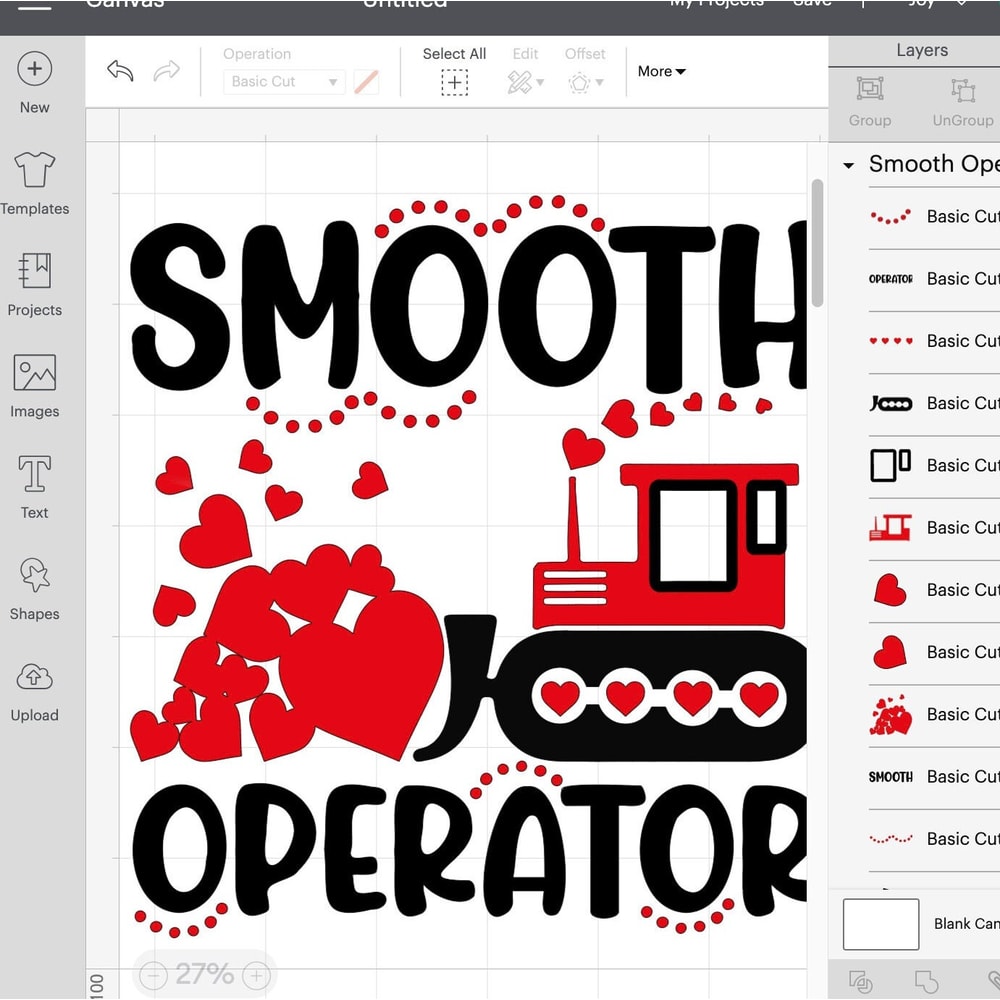The image size is (1000, 1000).
Task: Open the operation color swatch
Action: 368,82
